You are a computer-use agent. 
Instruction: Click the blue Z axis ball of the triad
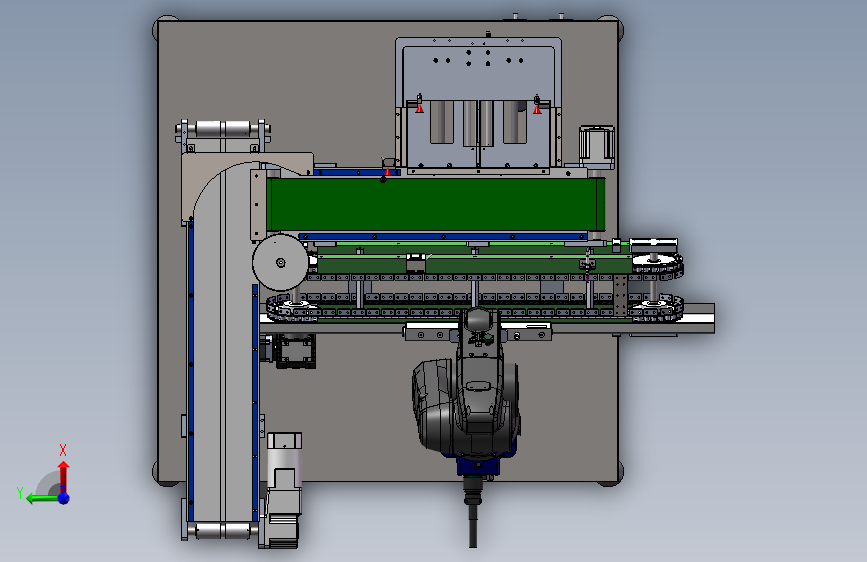pyautogui.click(x=64, y=498)
